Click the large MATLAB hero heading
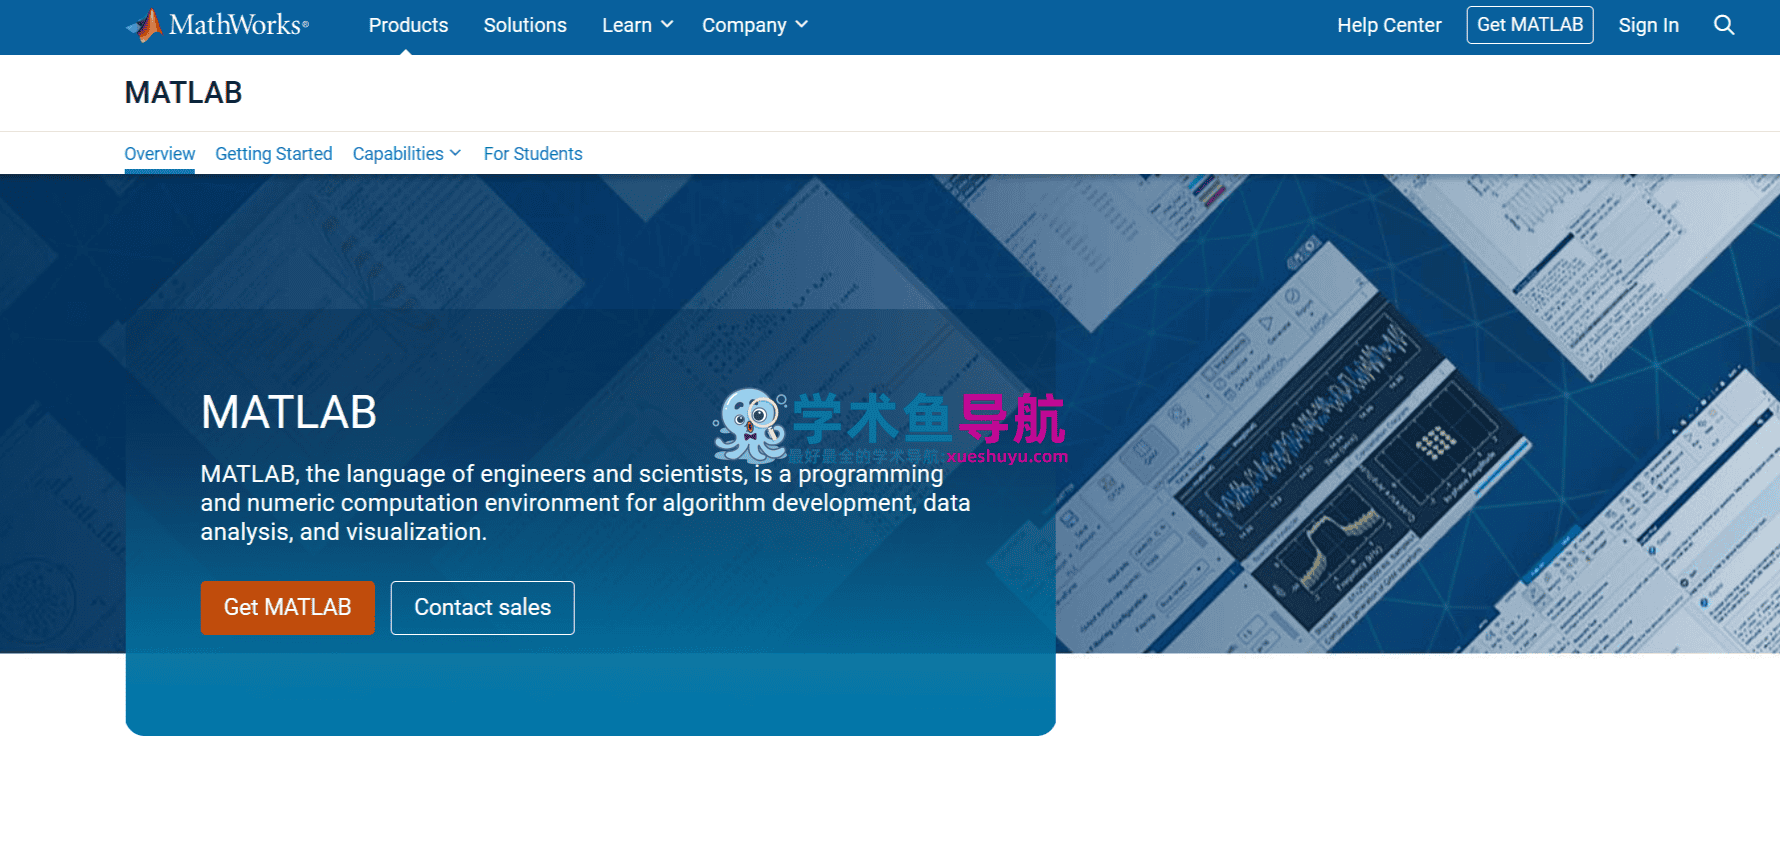Viewport: 1780px width, 853px height. [289, 412]
